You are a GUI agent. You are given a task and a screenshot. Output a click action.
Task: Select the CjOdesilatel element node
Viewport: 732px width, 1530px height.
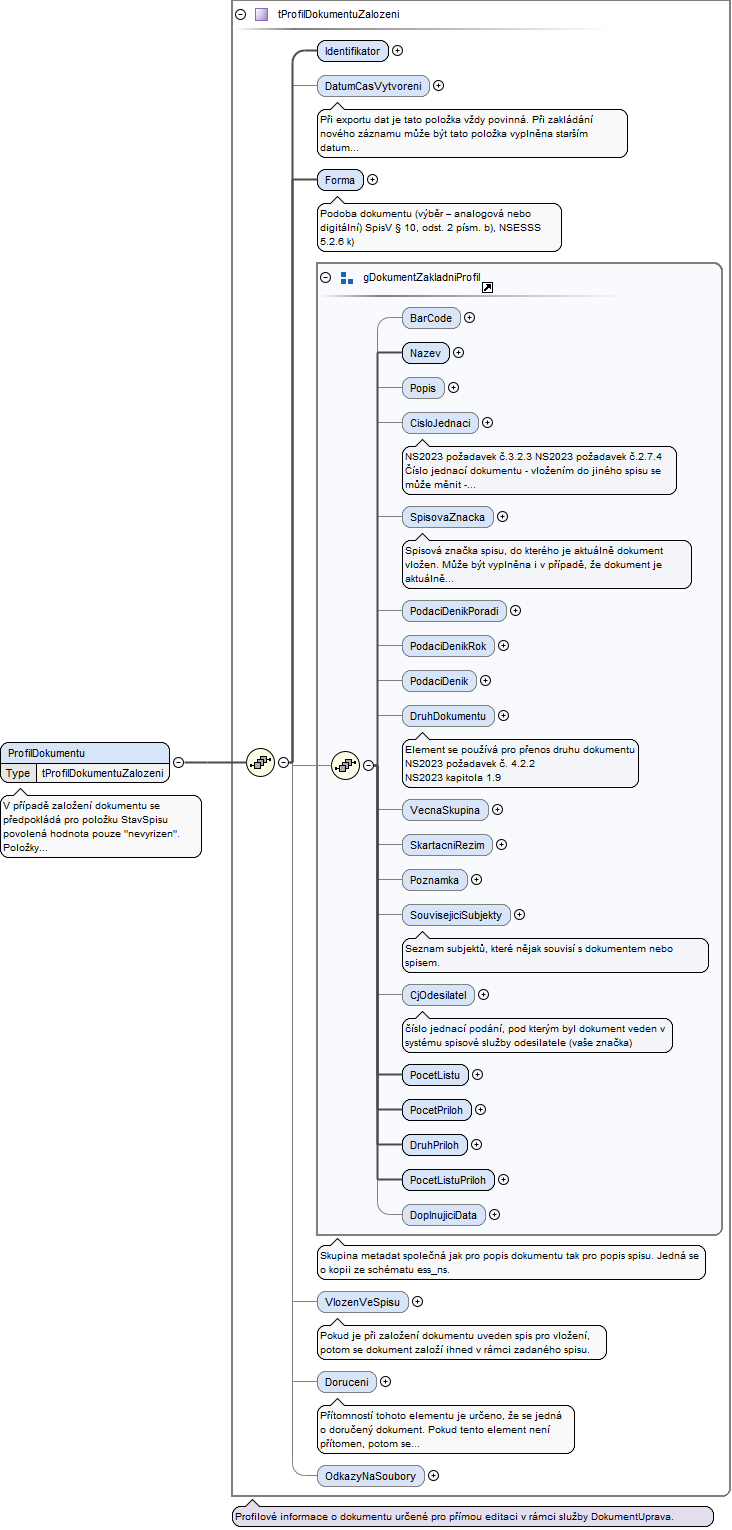point(438,995)
